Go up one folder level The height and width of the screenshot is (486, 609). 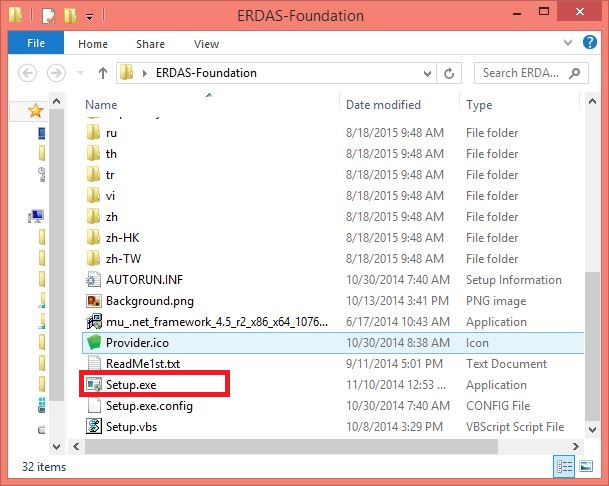(x=103, y=73)
